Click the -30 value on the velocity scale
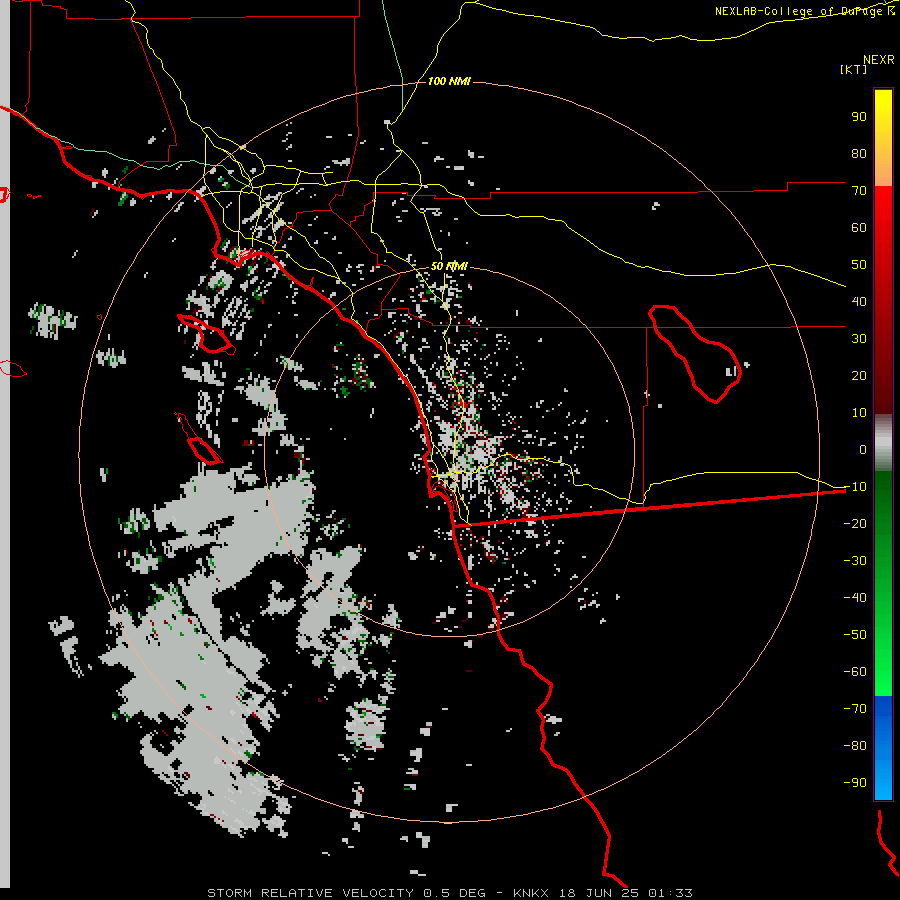This screenshot has width=900, height=900. [855, 561]
